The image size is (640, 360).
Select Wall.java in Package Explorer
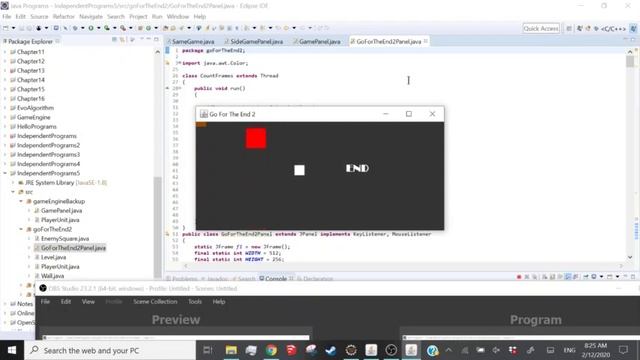52,276
